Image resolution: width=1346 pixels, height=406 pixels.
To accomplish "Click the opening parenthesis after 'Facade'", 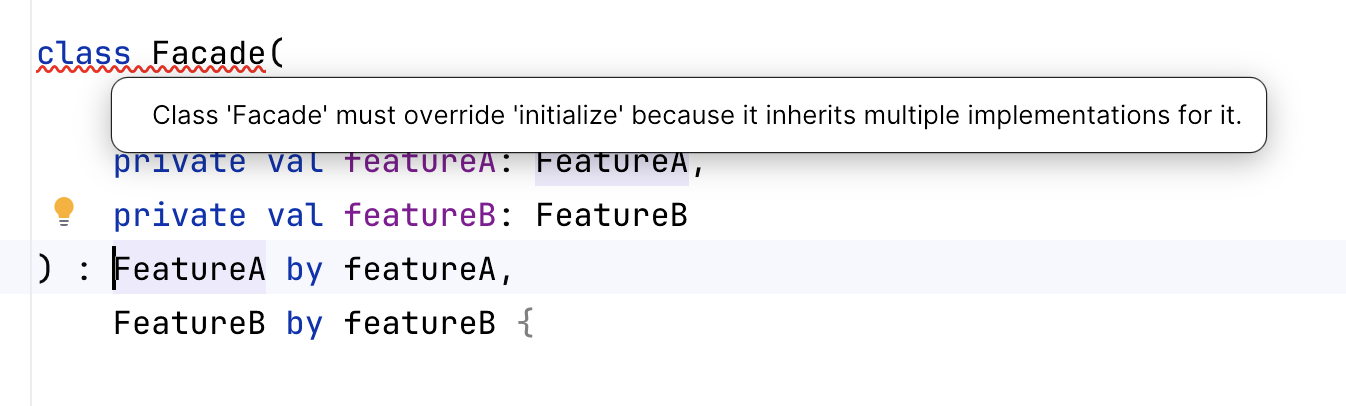I will tap(276, 53).
